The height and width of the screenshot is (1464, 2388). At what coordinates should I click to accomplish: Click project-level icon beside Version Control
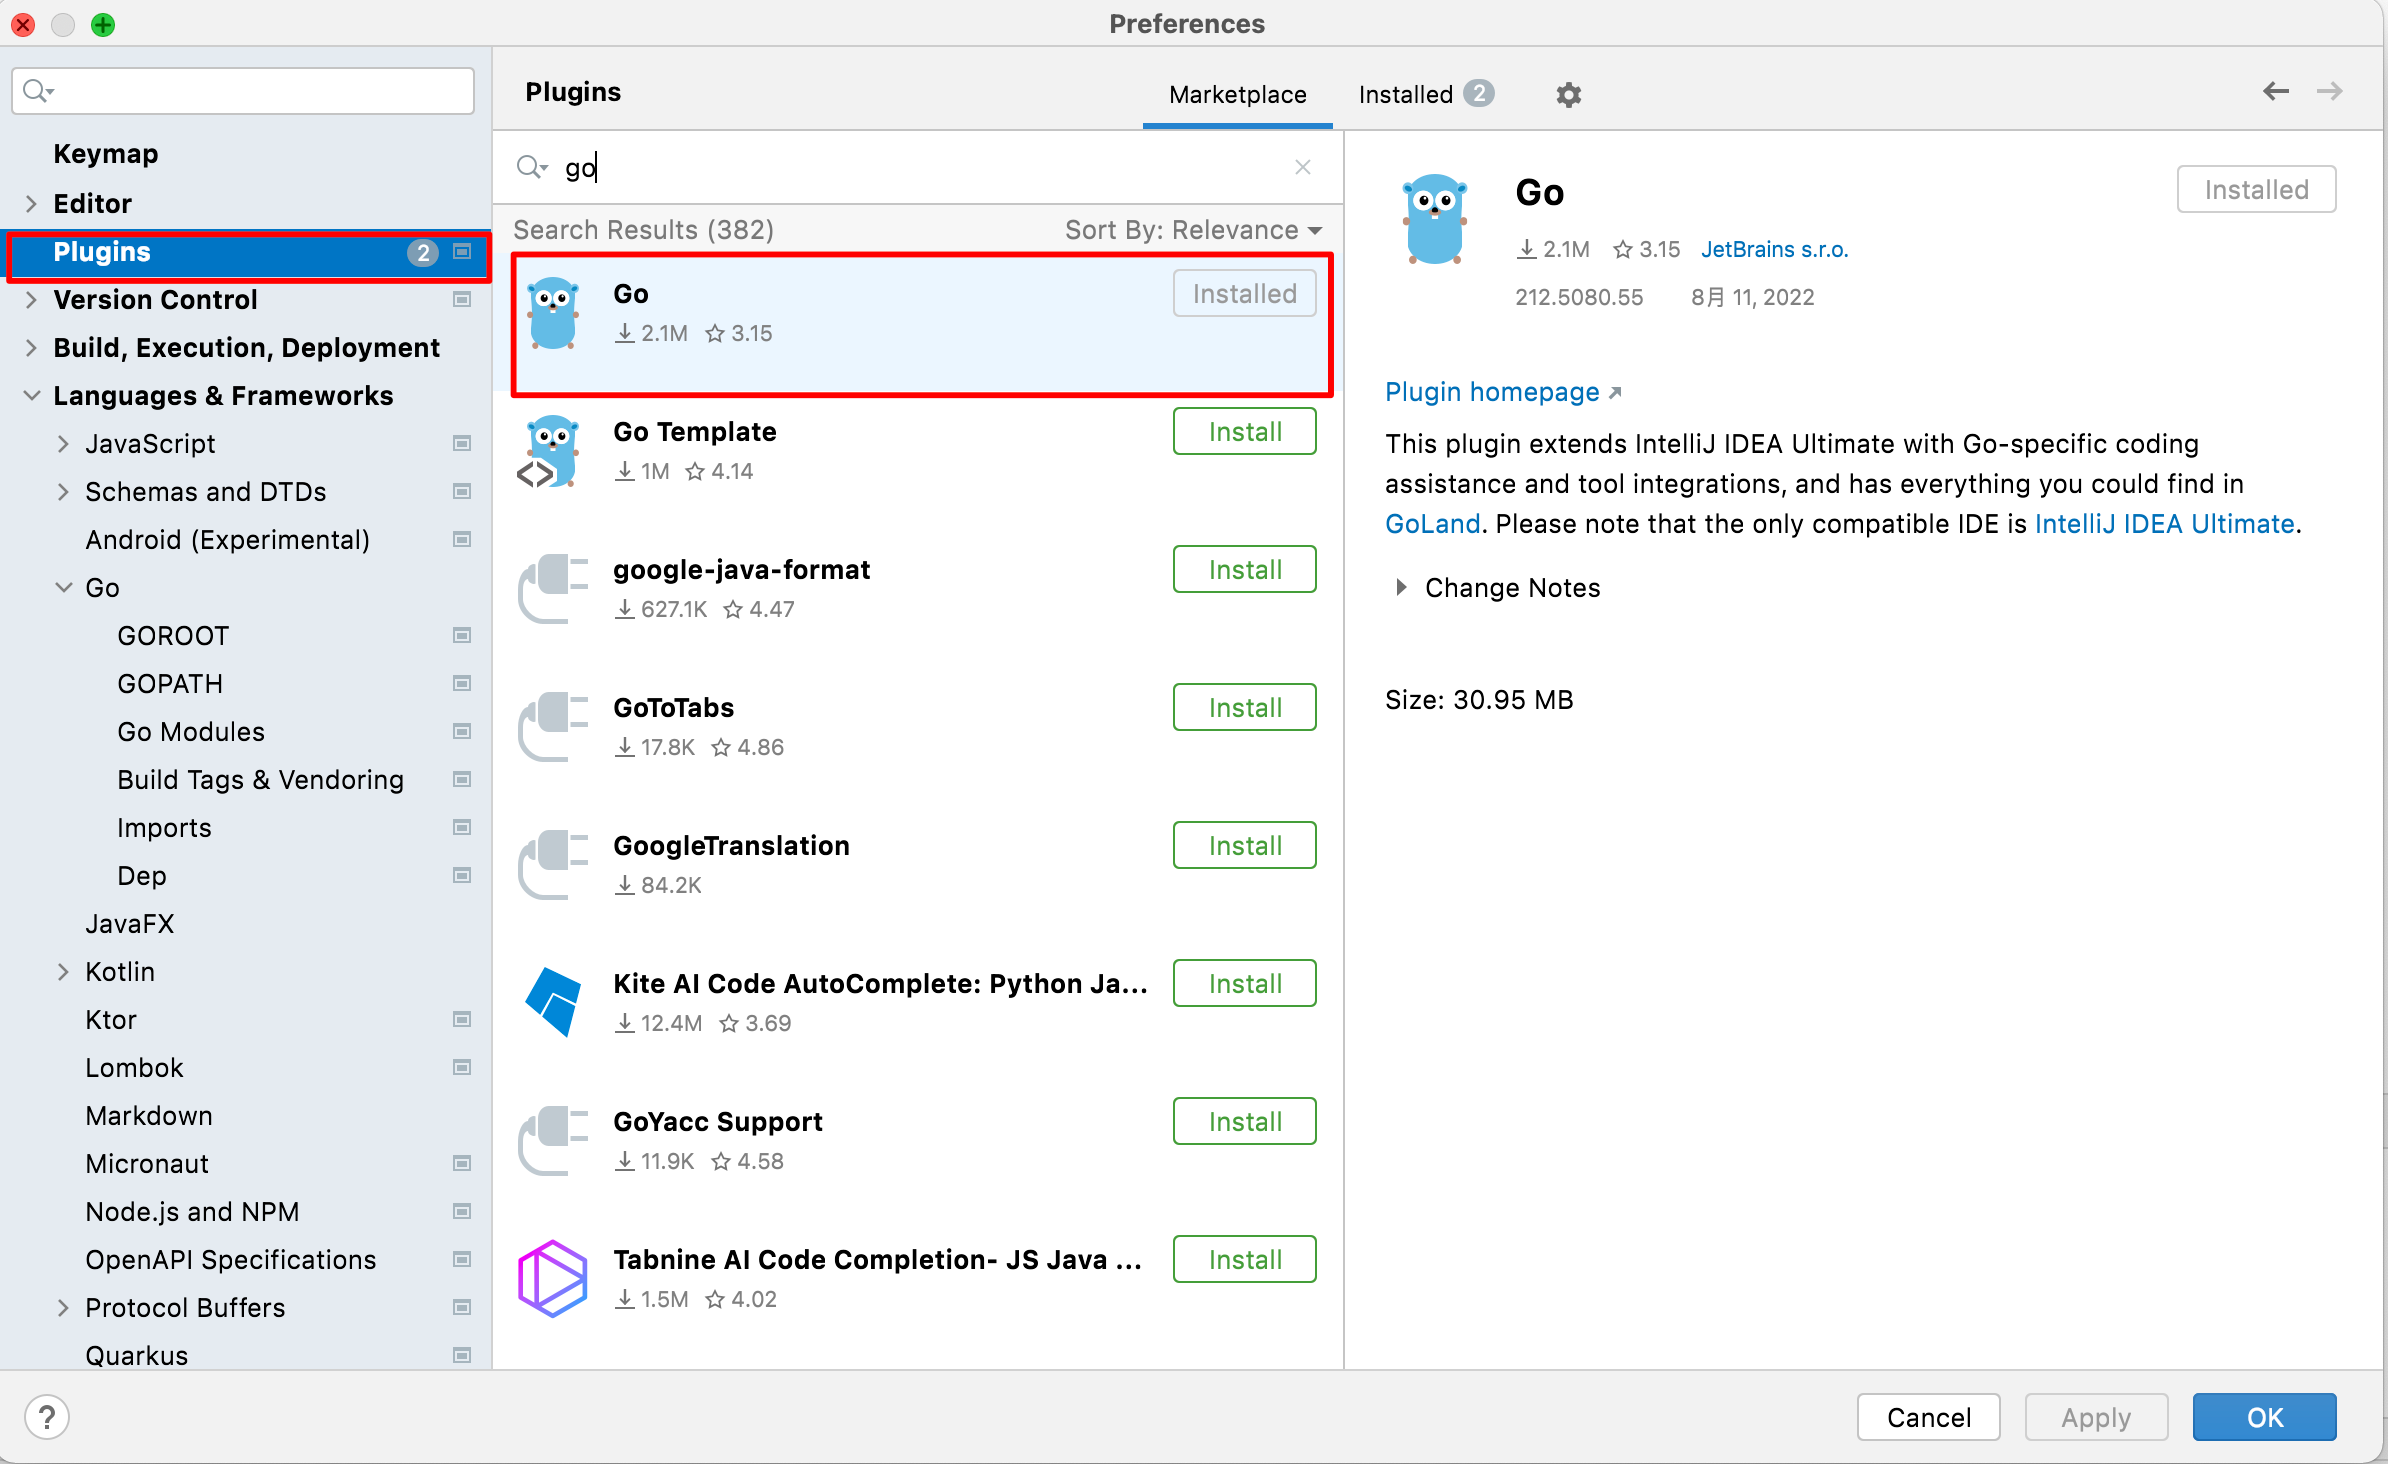(x=462, y=300)
